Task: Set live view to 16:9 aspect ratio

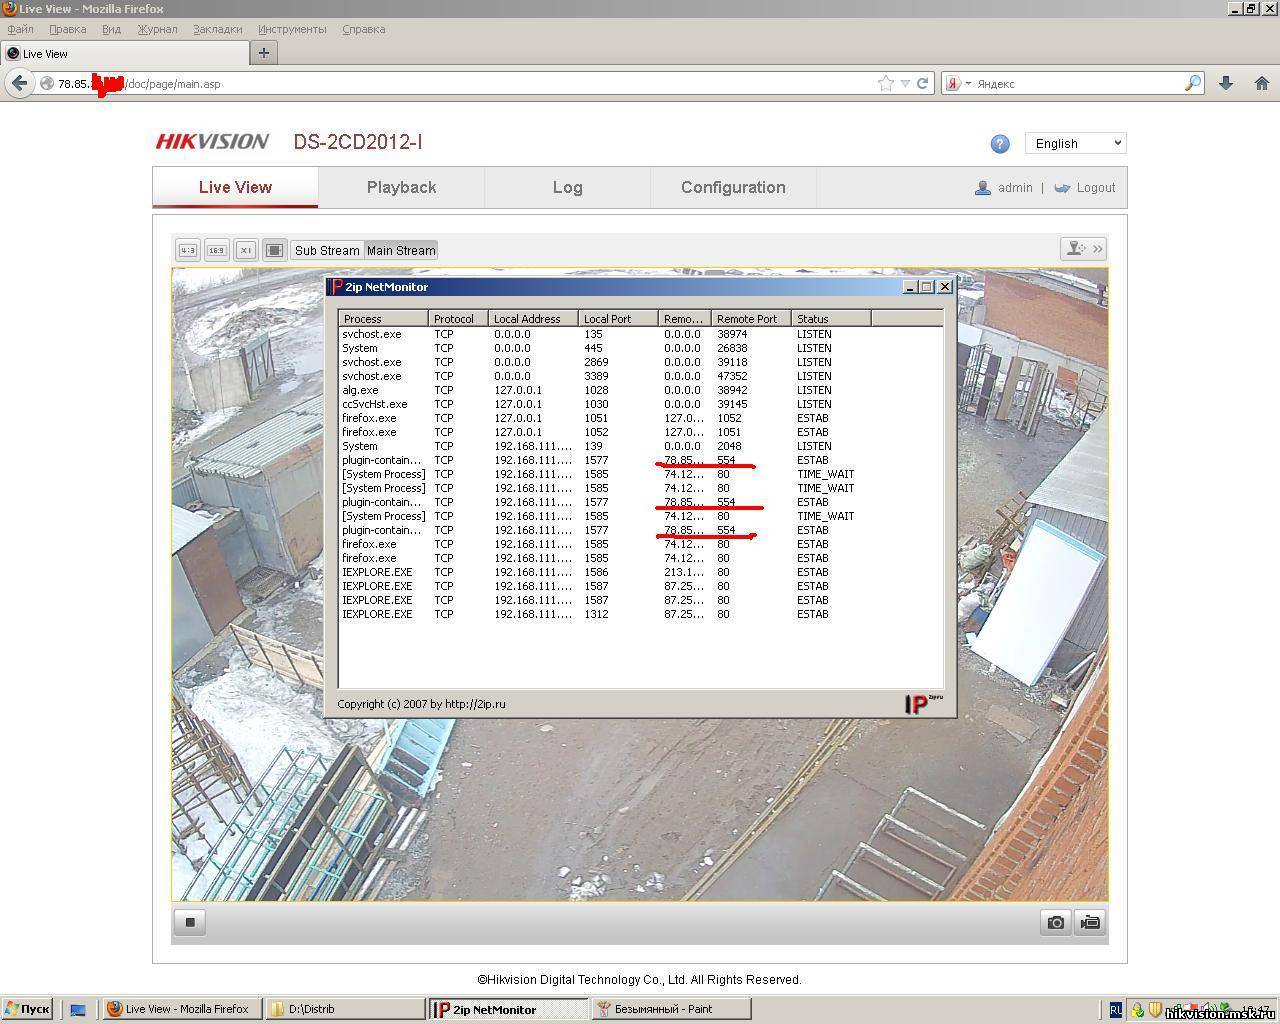Action: 217,250
